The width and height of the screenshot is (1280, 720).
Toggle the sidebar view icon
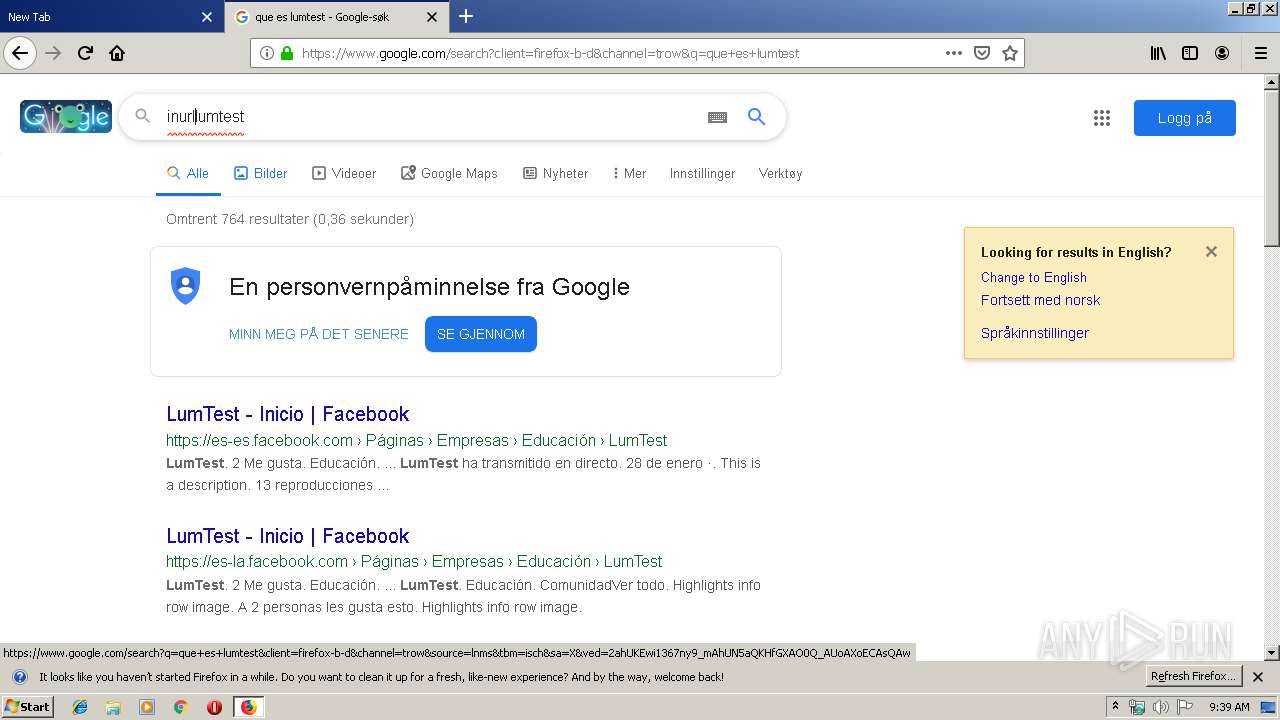click(x=1190, y=53)
